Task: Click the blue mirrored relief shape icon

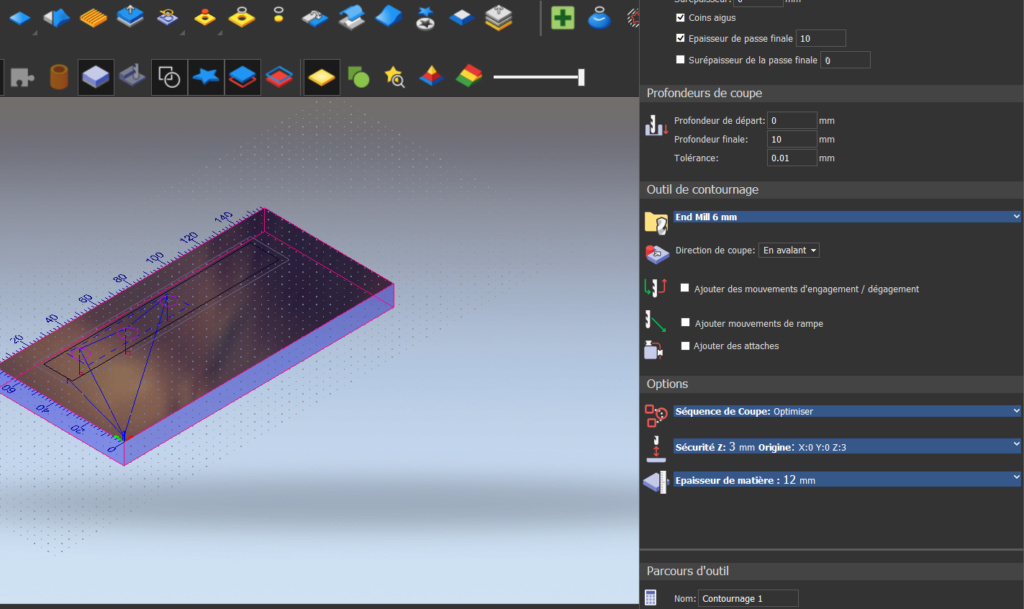Action: [x=57, y=18]
